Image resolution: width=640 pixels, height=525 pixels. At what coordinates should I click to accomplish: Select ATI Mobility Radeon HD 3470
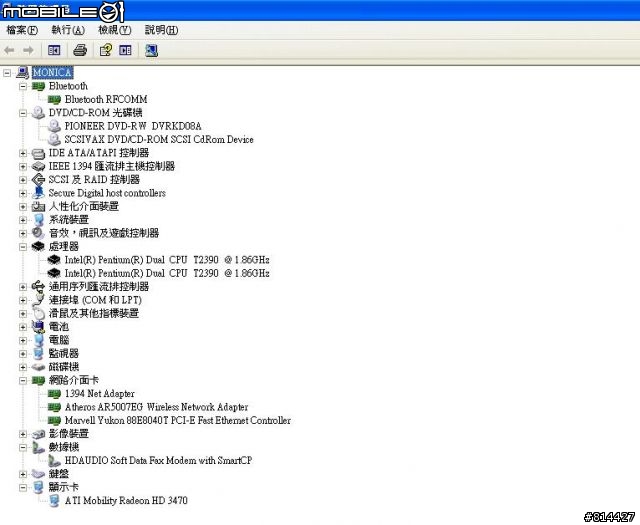click(126, 501)
